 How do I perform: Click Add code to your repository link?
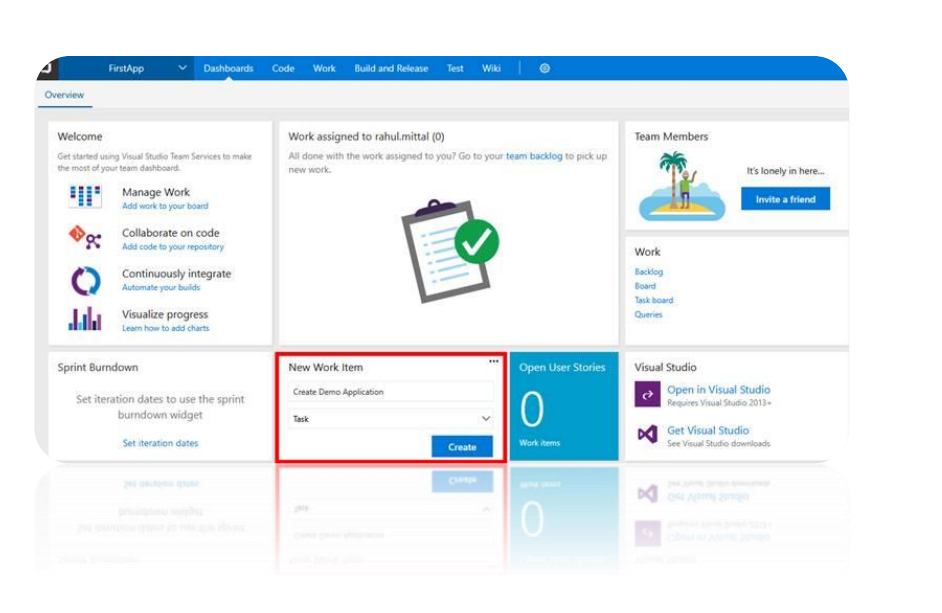173,247
